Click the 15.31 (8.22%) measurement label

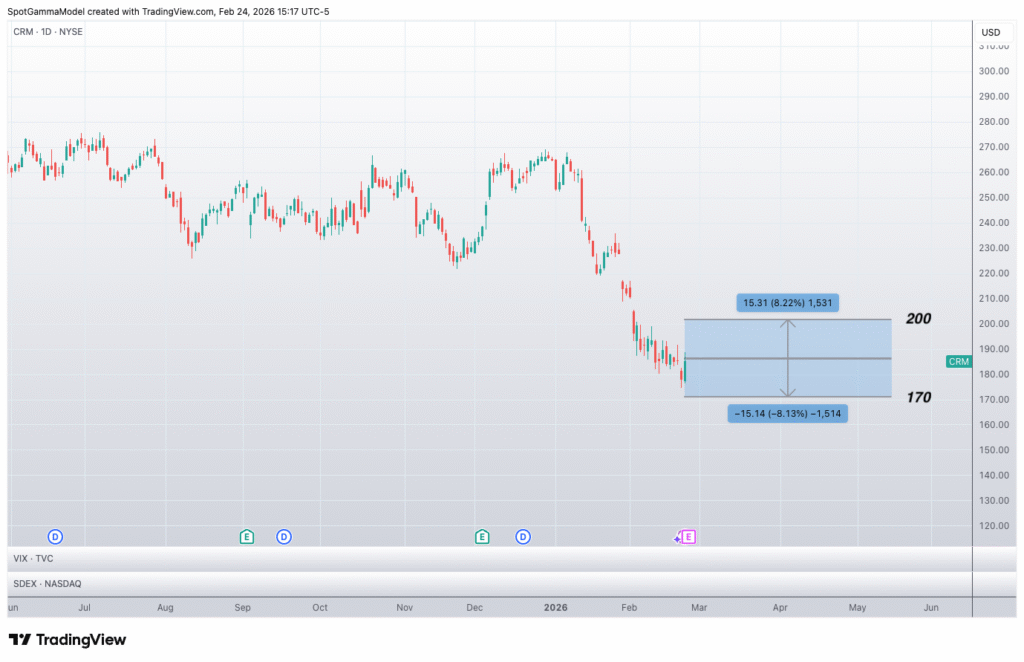click(787, 302)
